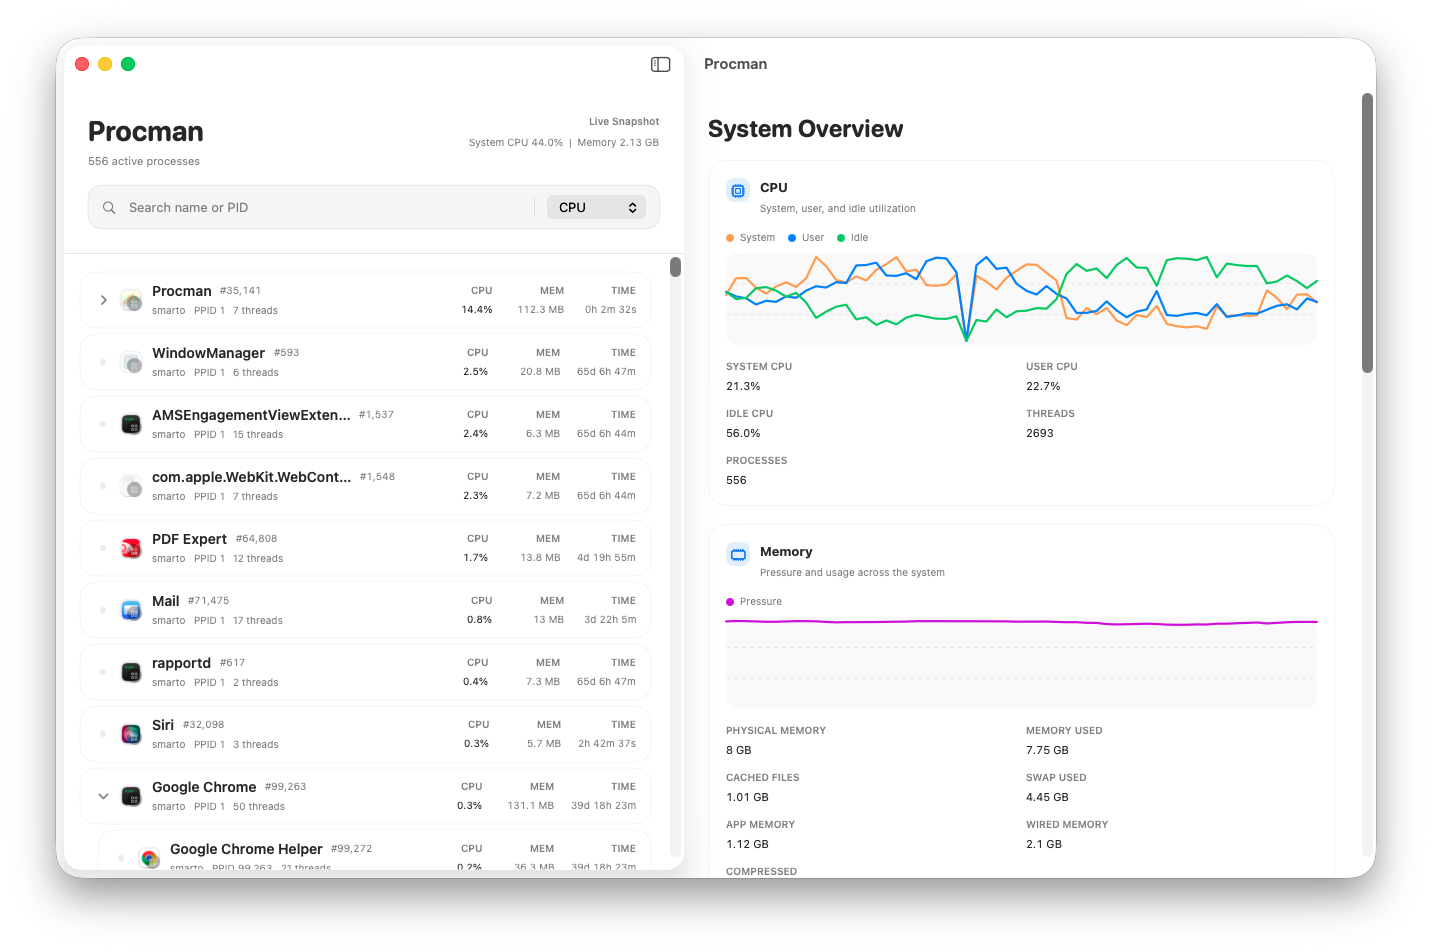Click the Memory card icon in overview
Screen dimensions: 1432x952
tap(738, 554)
